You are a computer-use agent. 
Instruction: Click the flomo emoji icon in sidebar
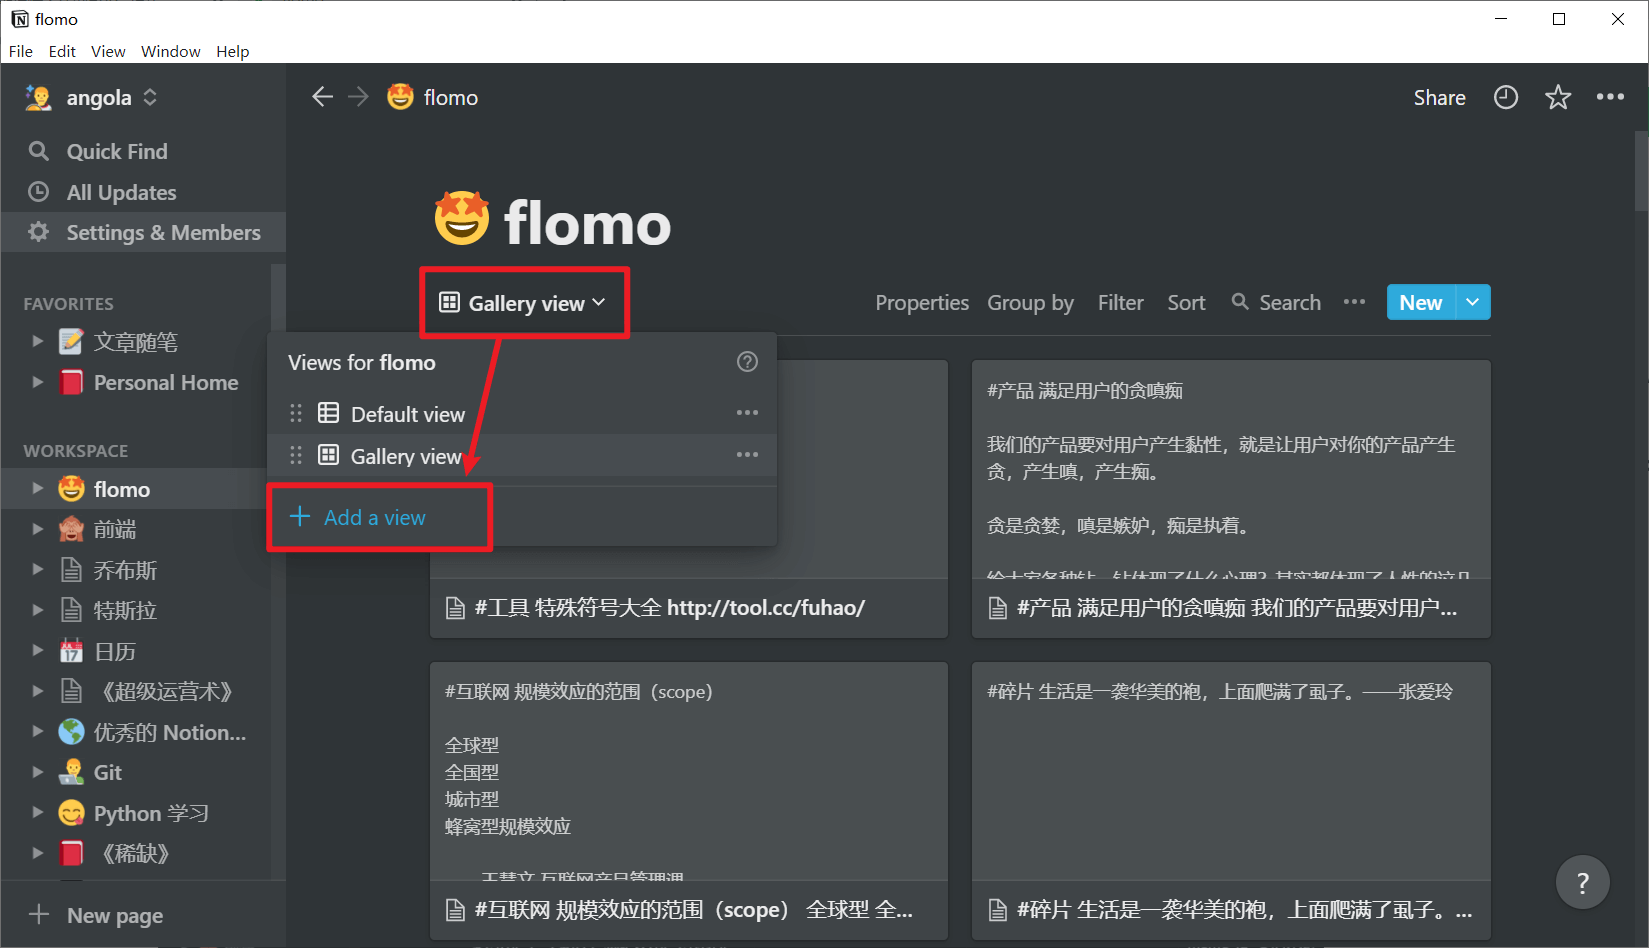click(71, 489)
